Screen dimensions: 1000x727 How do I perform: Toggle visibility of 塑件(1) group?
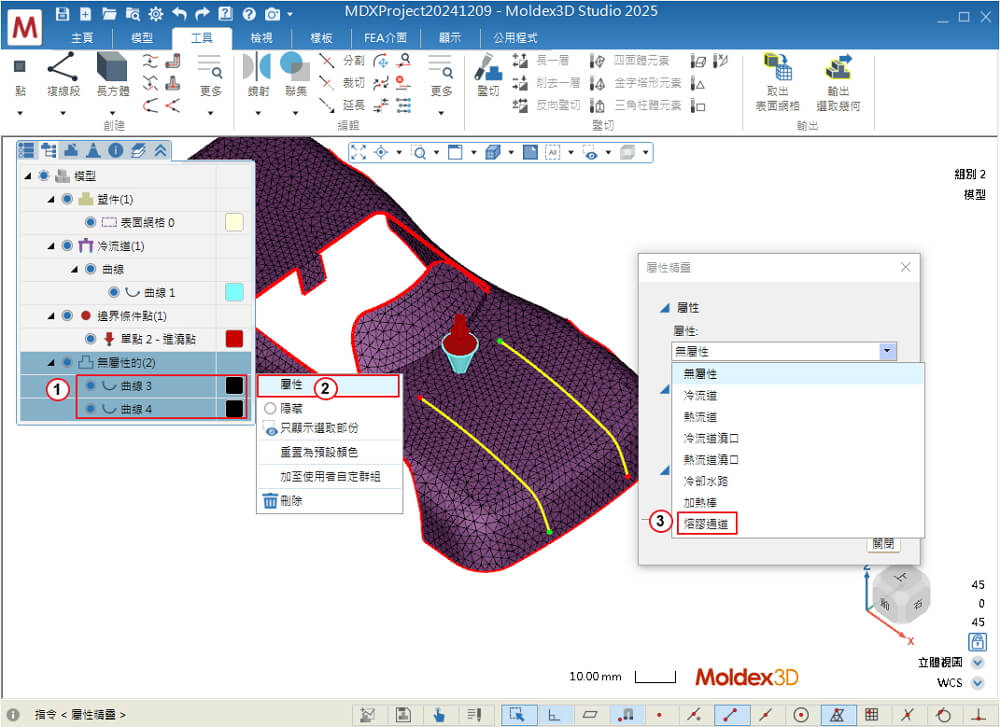coord(67,199)
